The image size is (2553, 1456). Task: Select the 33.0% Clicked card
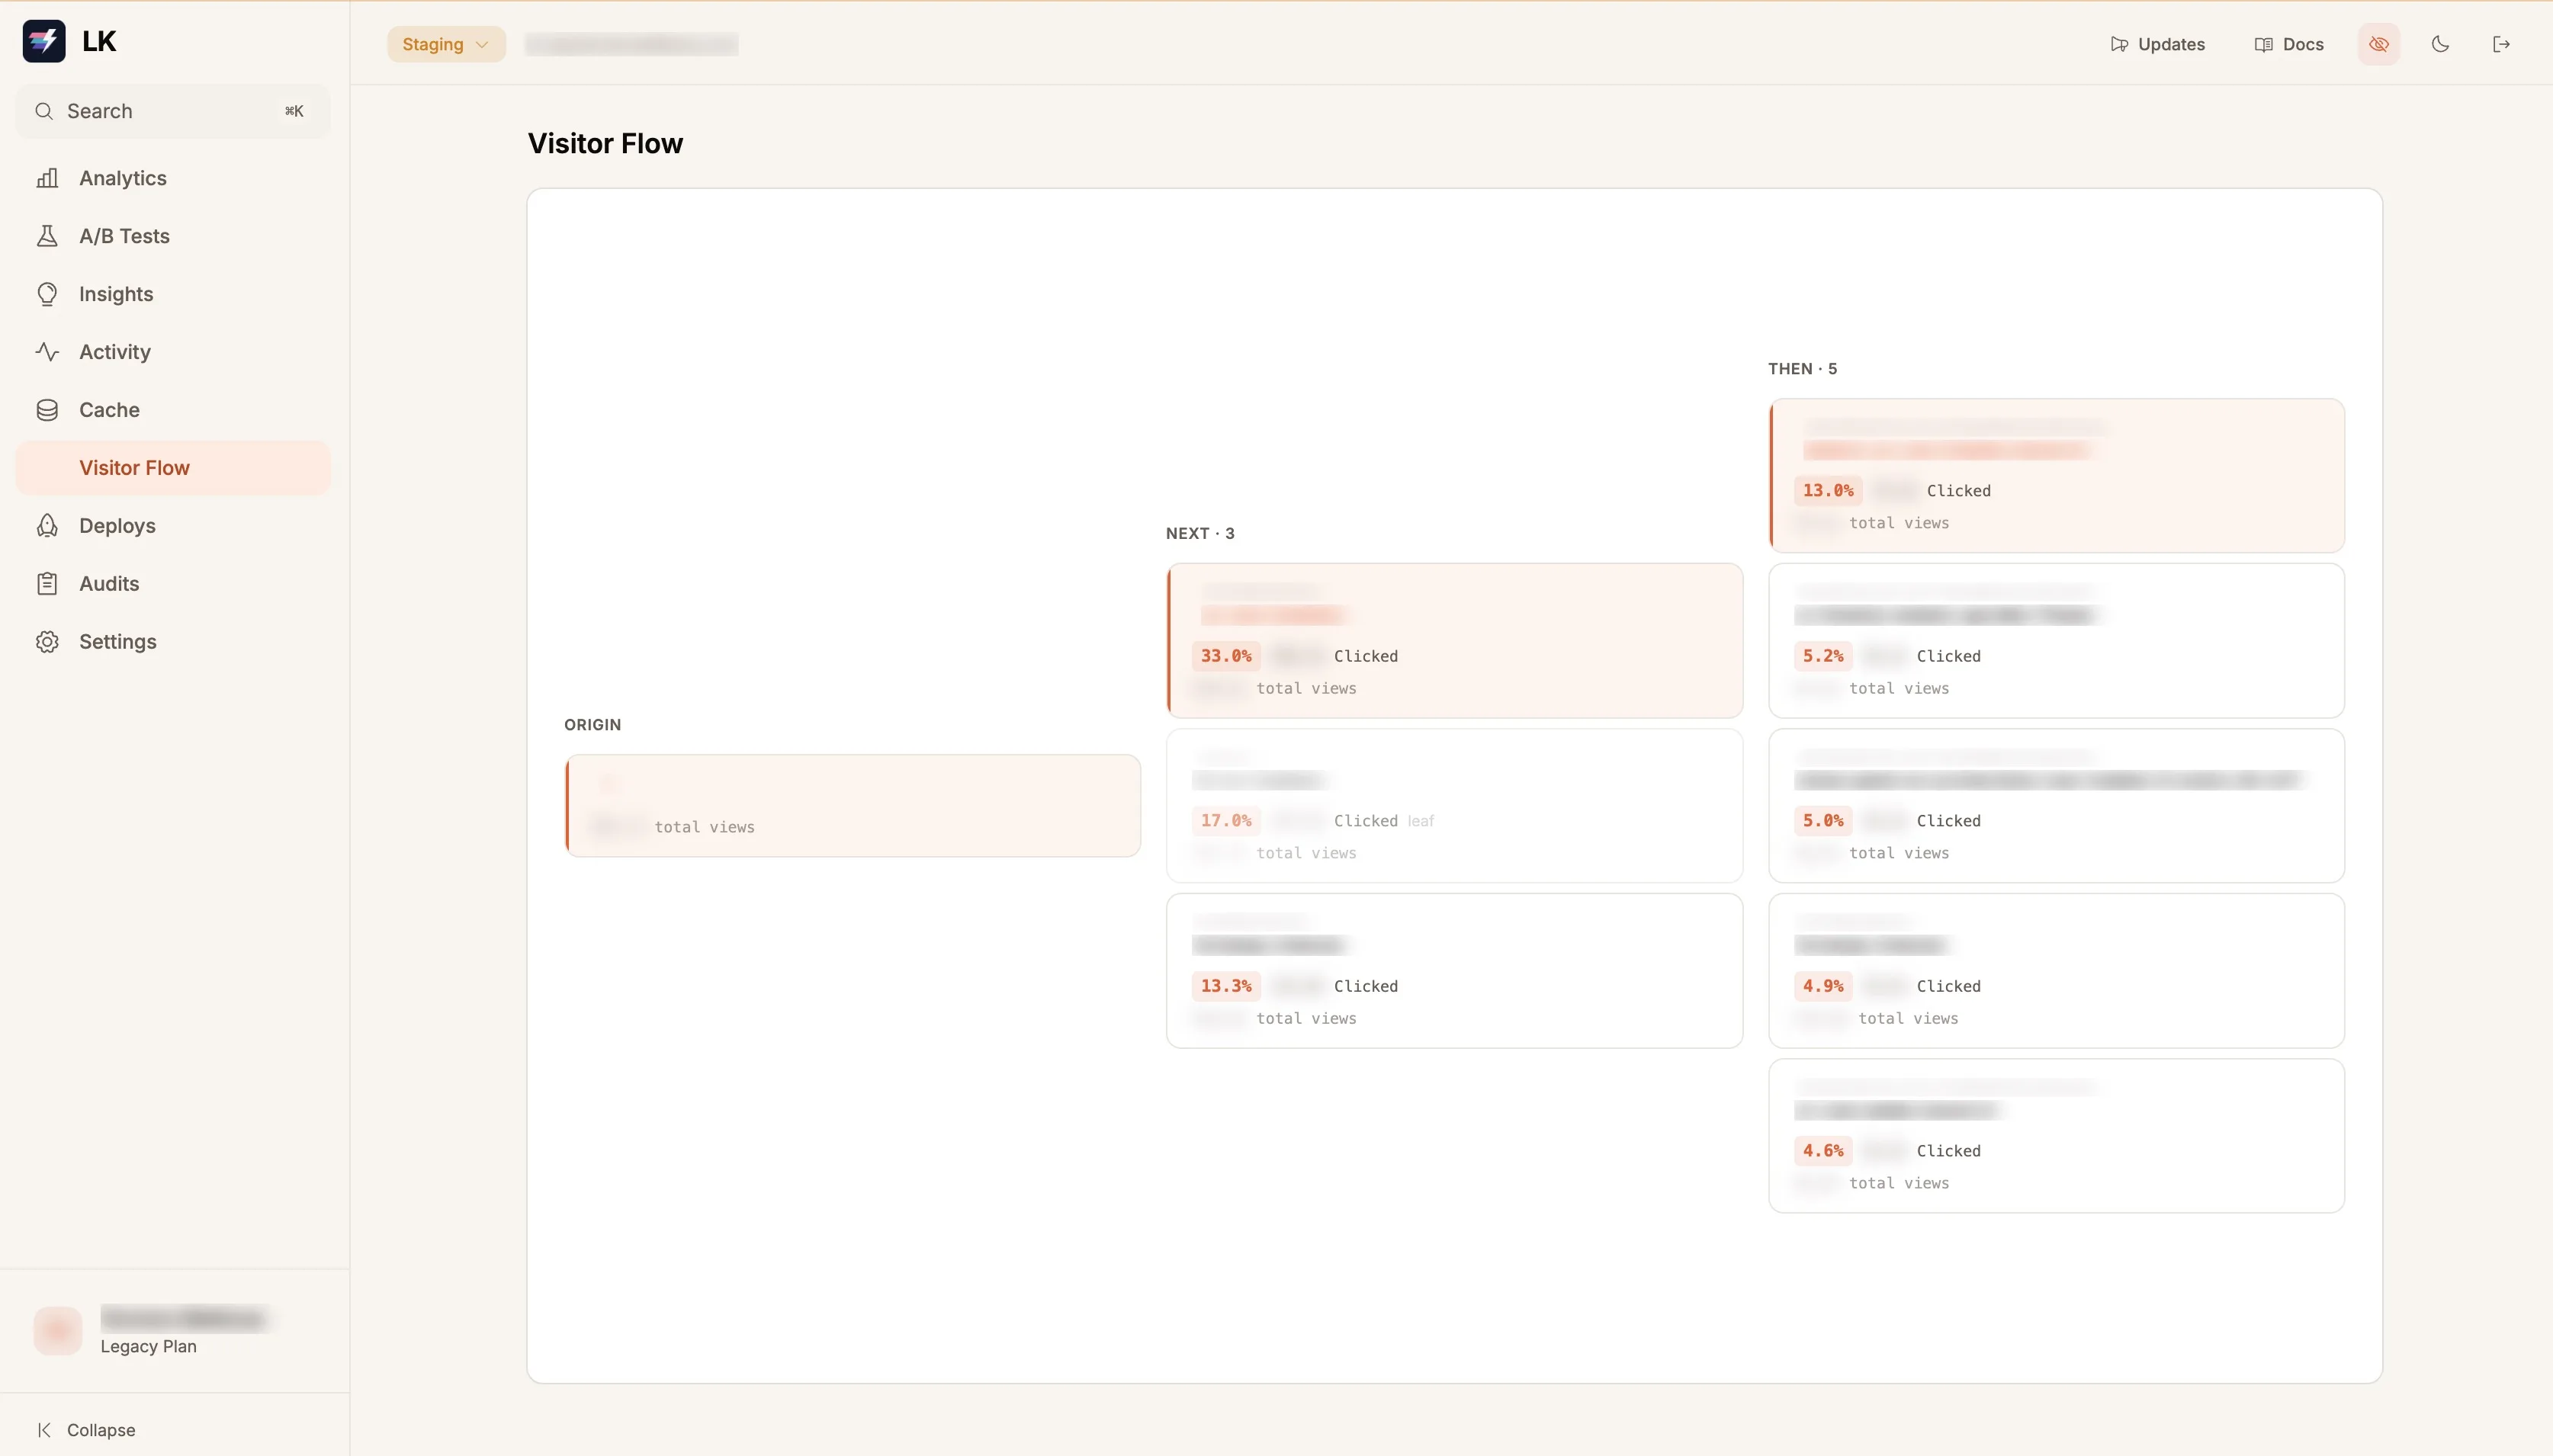pyautogui.click(x=1455, y=641)
